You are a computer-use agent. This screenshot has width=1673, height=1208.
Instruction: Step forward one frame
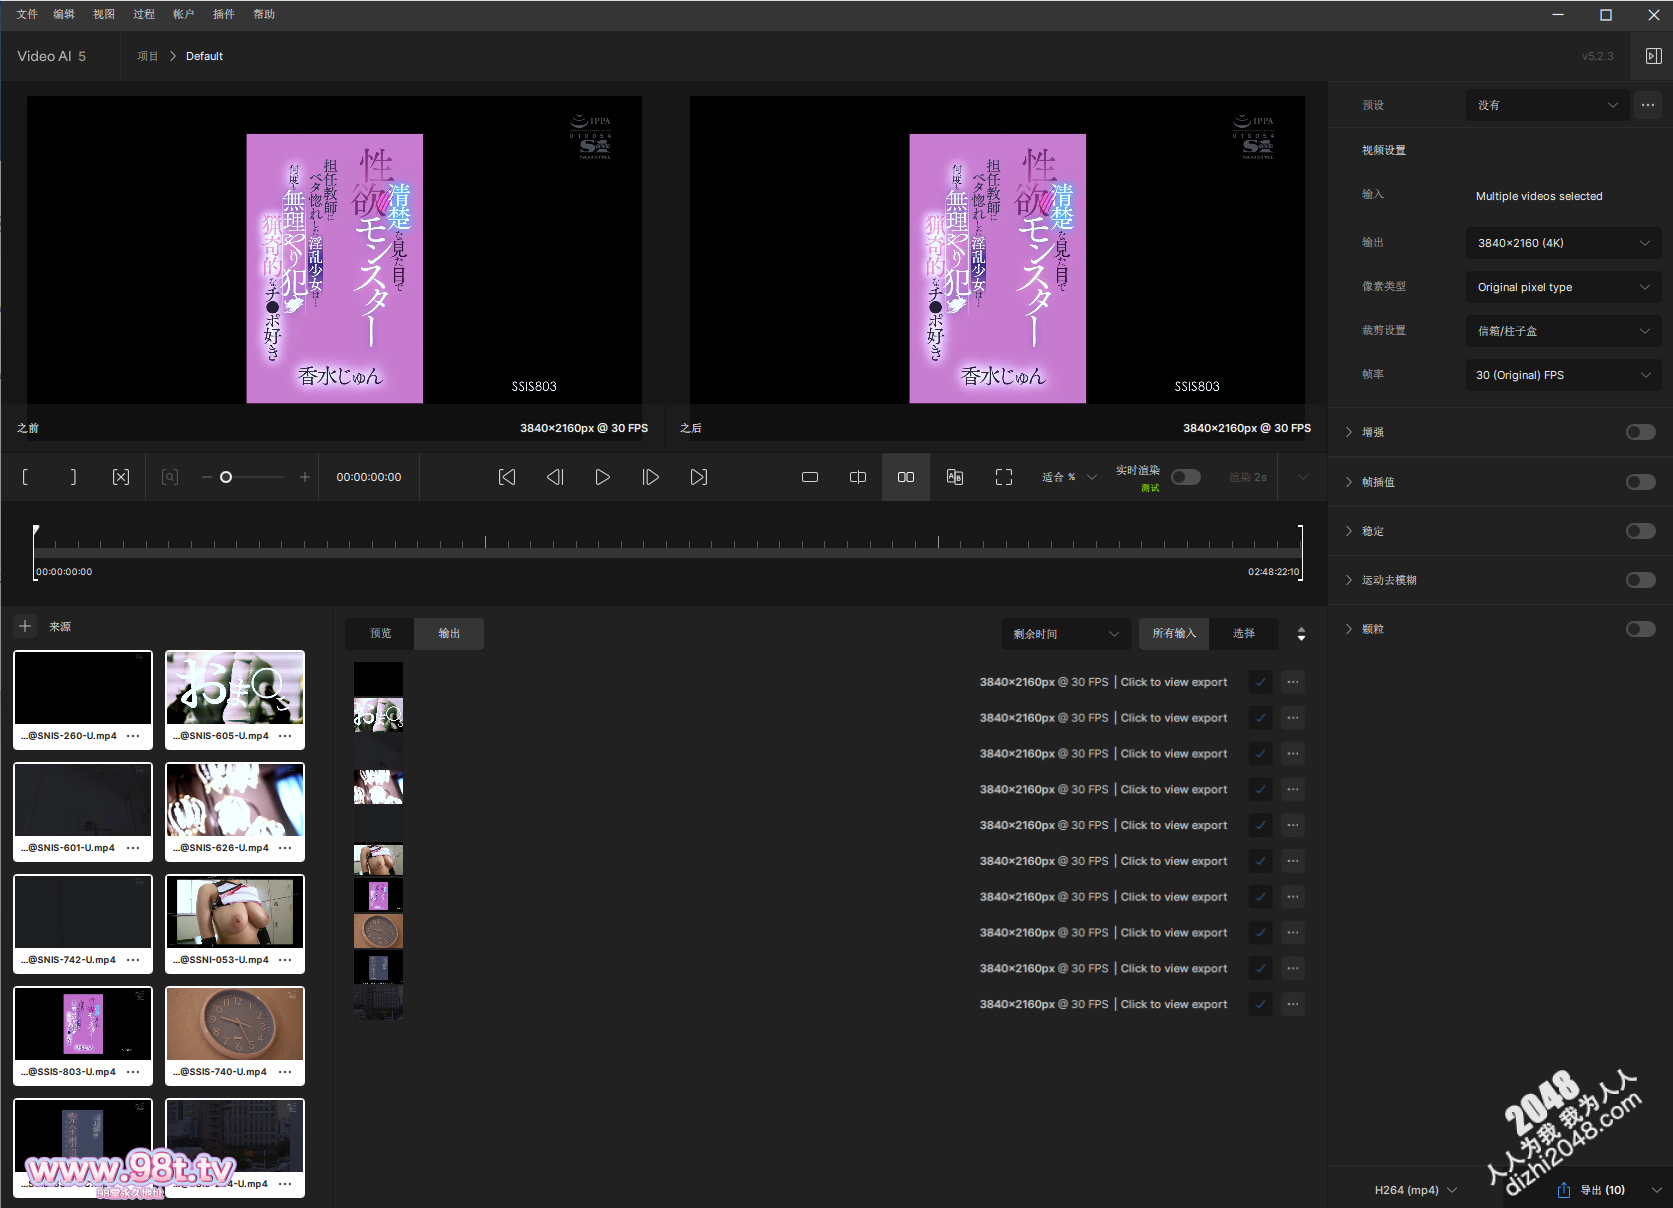[x=651, y=477]
